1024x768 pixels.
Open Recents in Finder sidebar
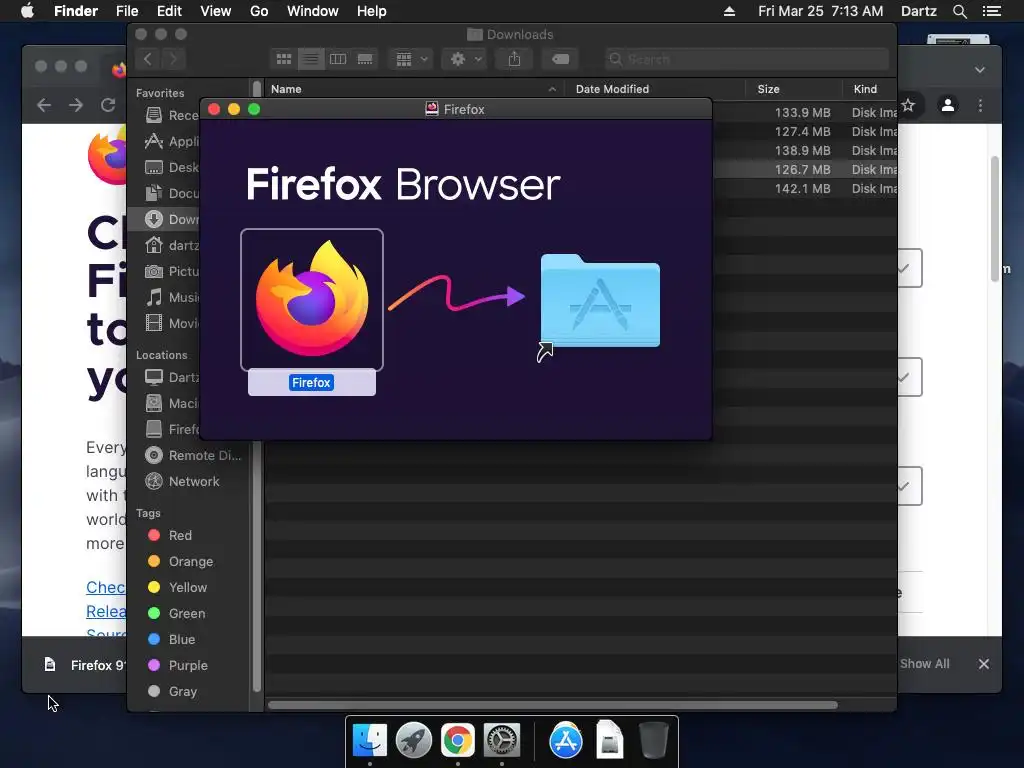[172, 116]
